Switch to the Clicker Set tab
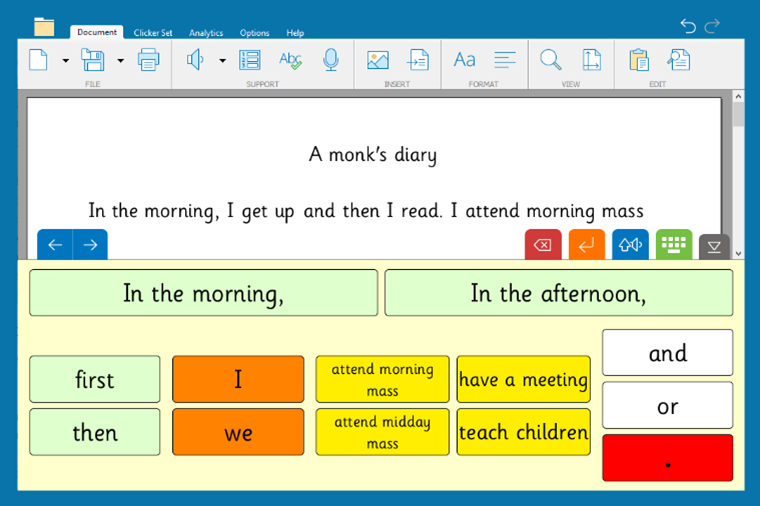This screenshot has width=760, height=506. click(153, 33)
